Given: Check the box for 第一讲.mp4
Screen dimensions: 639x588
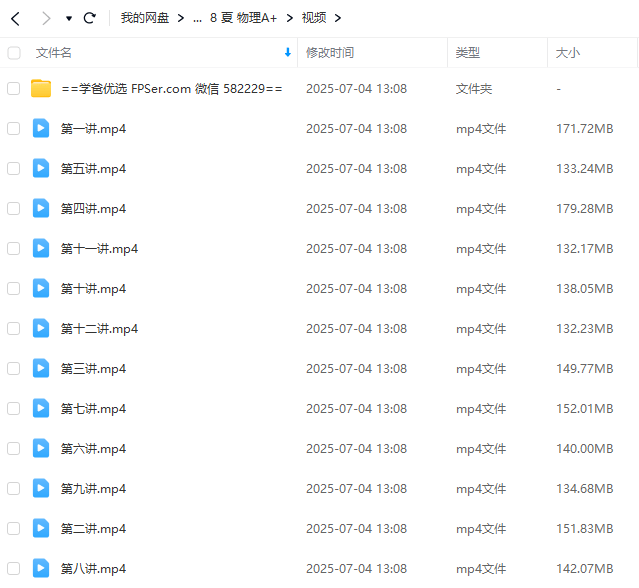Looking at the screenshot, I should click(x=13, y=128).
